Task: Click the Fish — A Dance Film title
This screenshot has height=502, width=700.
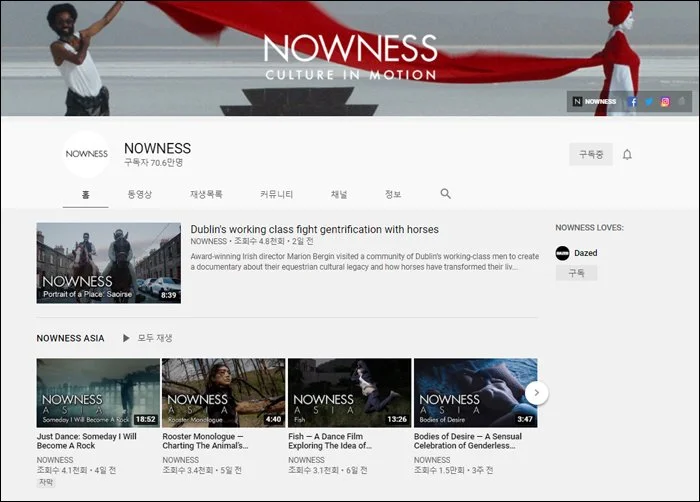Action: pos(330,441)
